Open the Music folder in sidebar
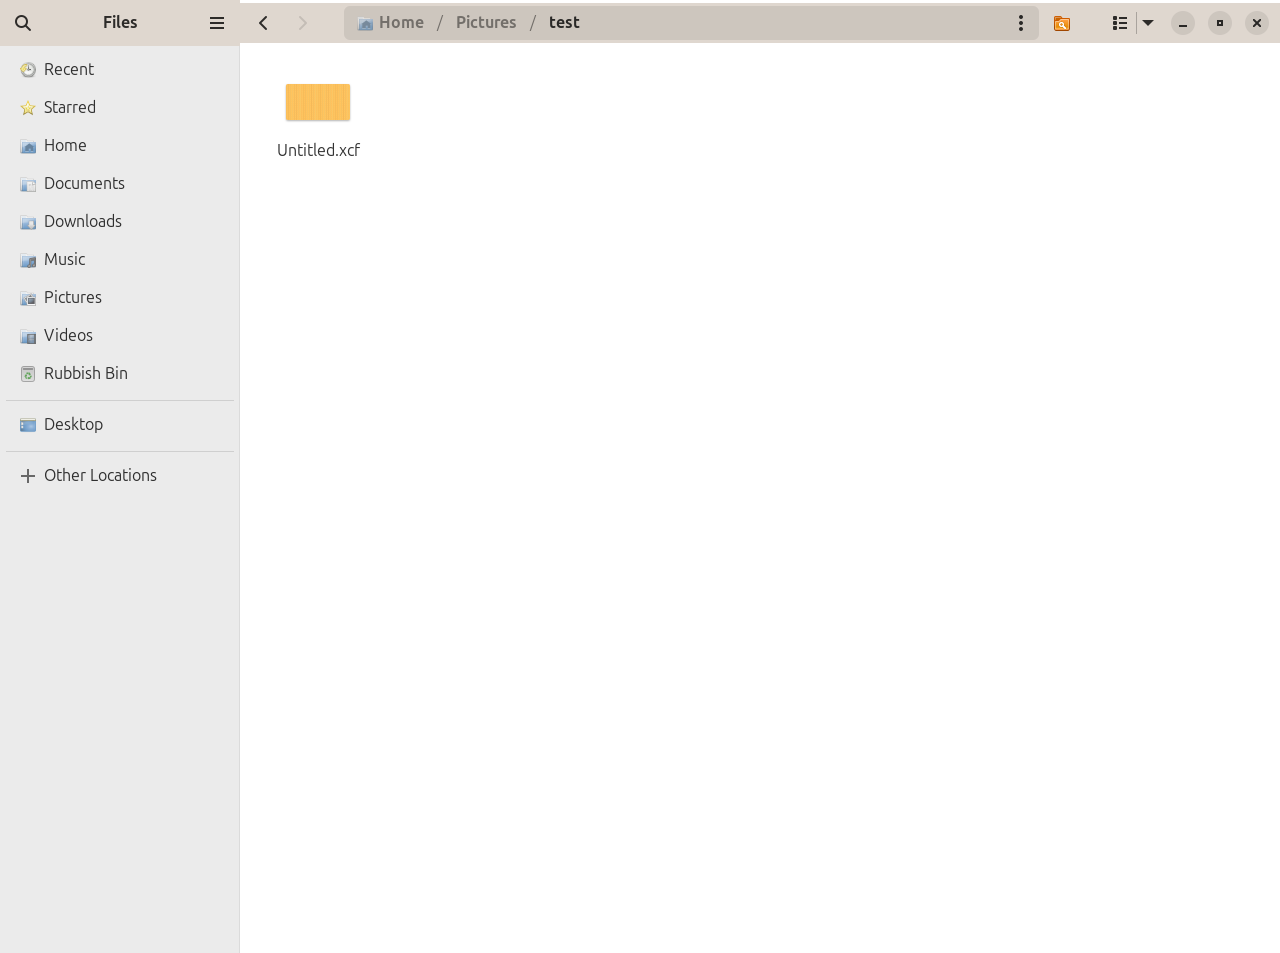 coord(64,259)
